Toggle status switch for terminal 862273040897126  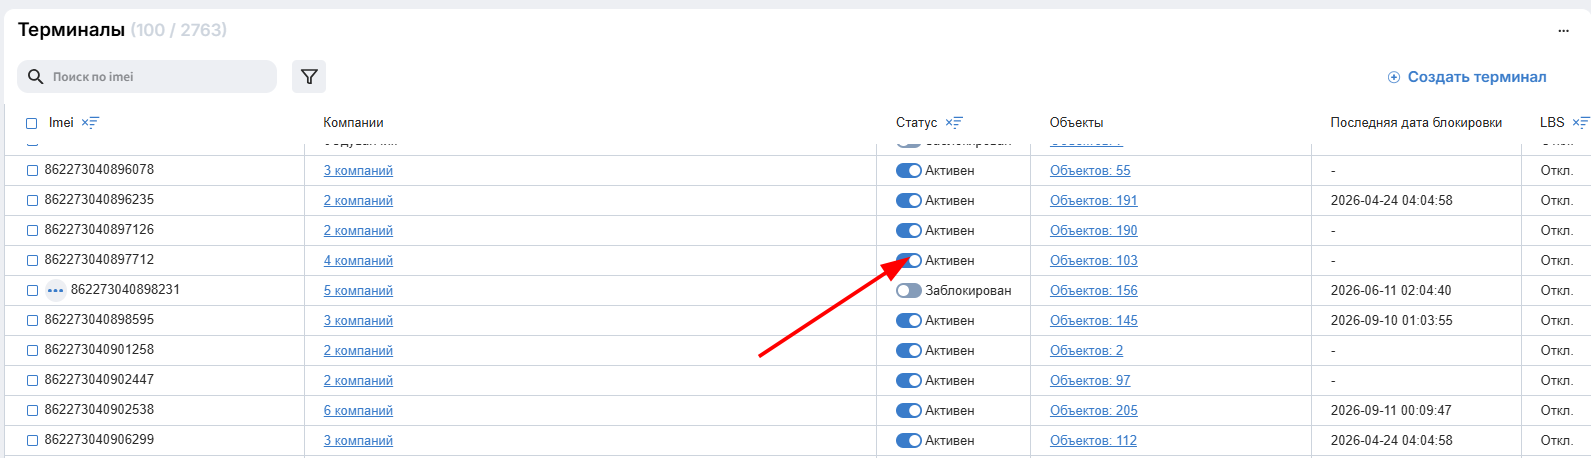[908, 231]
